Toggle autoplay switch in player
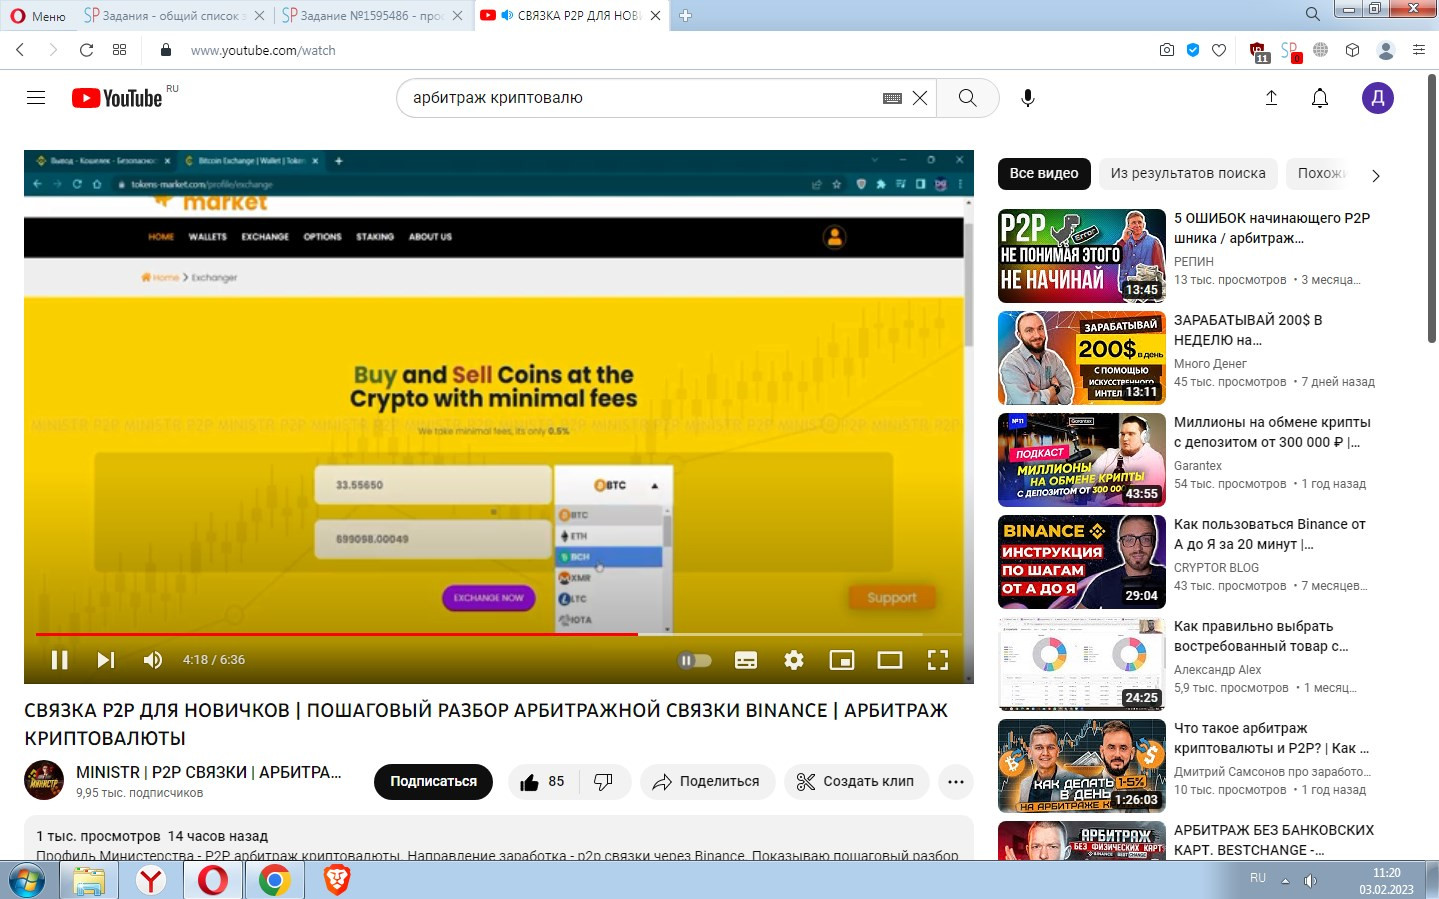Screen dimensions: 1439x899 695,660
